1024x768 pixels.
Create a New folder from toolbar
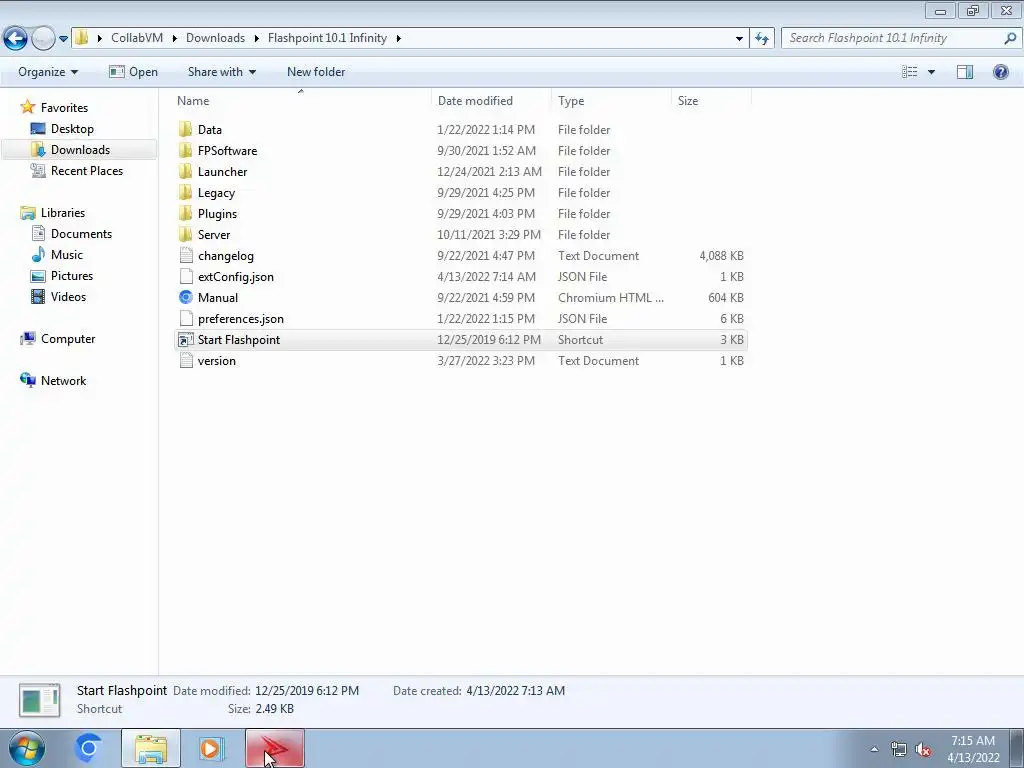(x=316, y=72)
